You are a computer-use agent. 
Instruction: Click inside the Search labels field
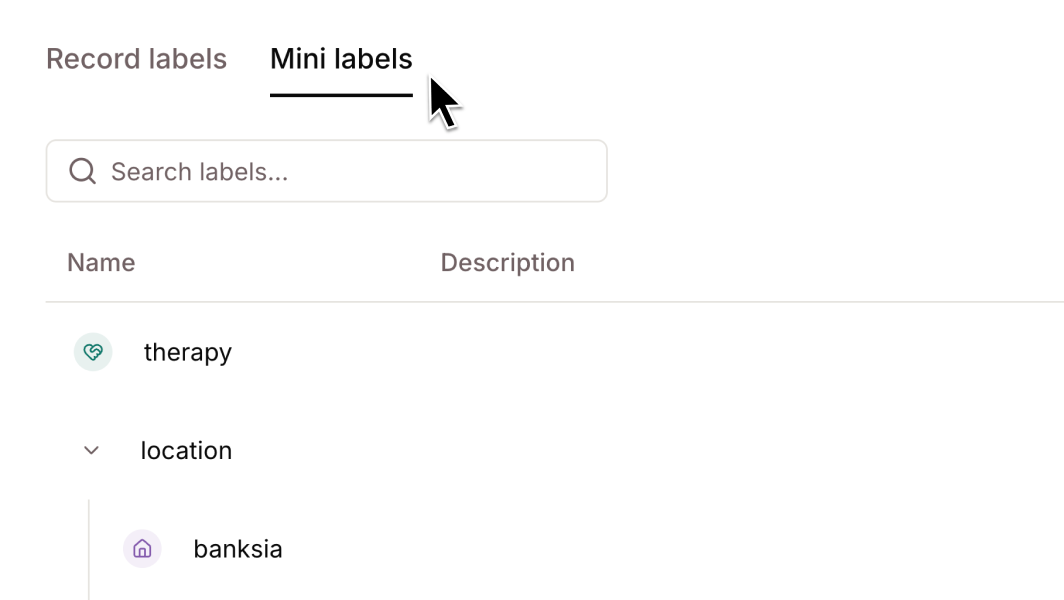click(x=300, y=171)
